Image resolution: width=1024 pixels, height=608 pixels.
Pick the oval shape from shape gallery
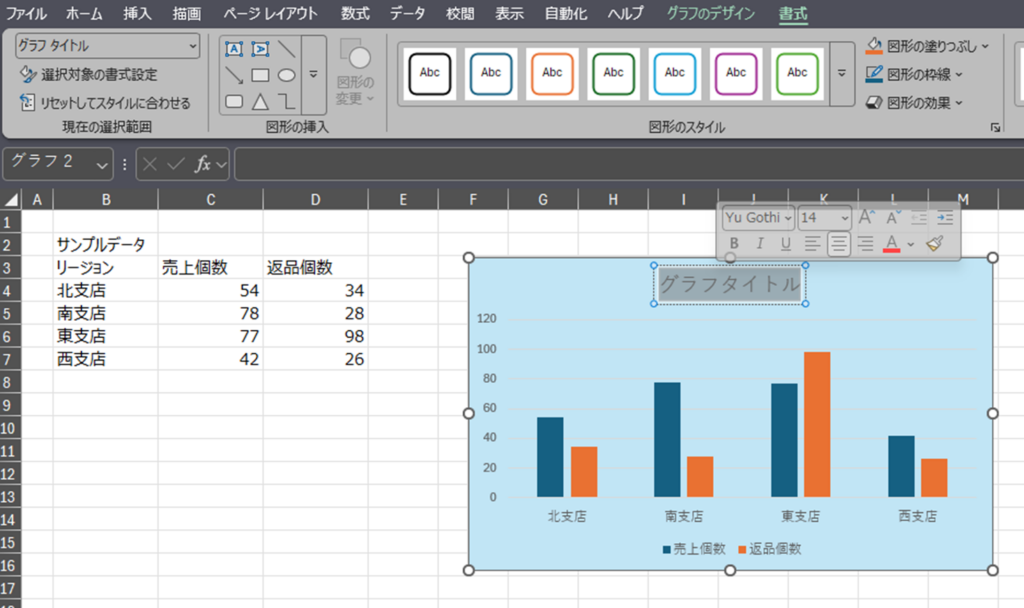coord(286,75)
